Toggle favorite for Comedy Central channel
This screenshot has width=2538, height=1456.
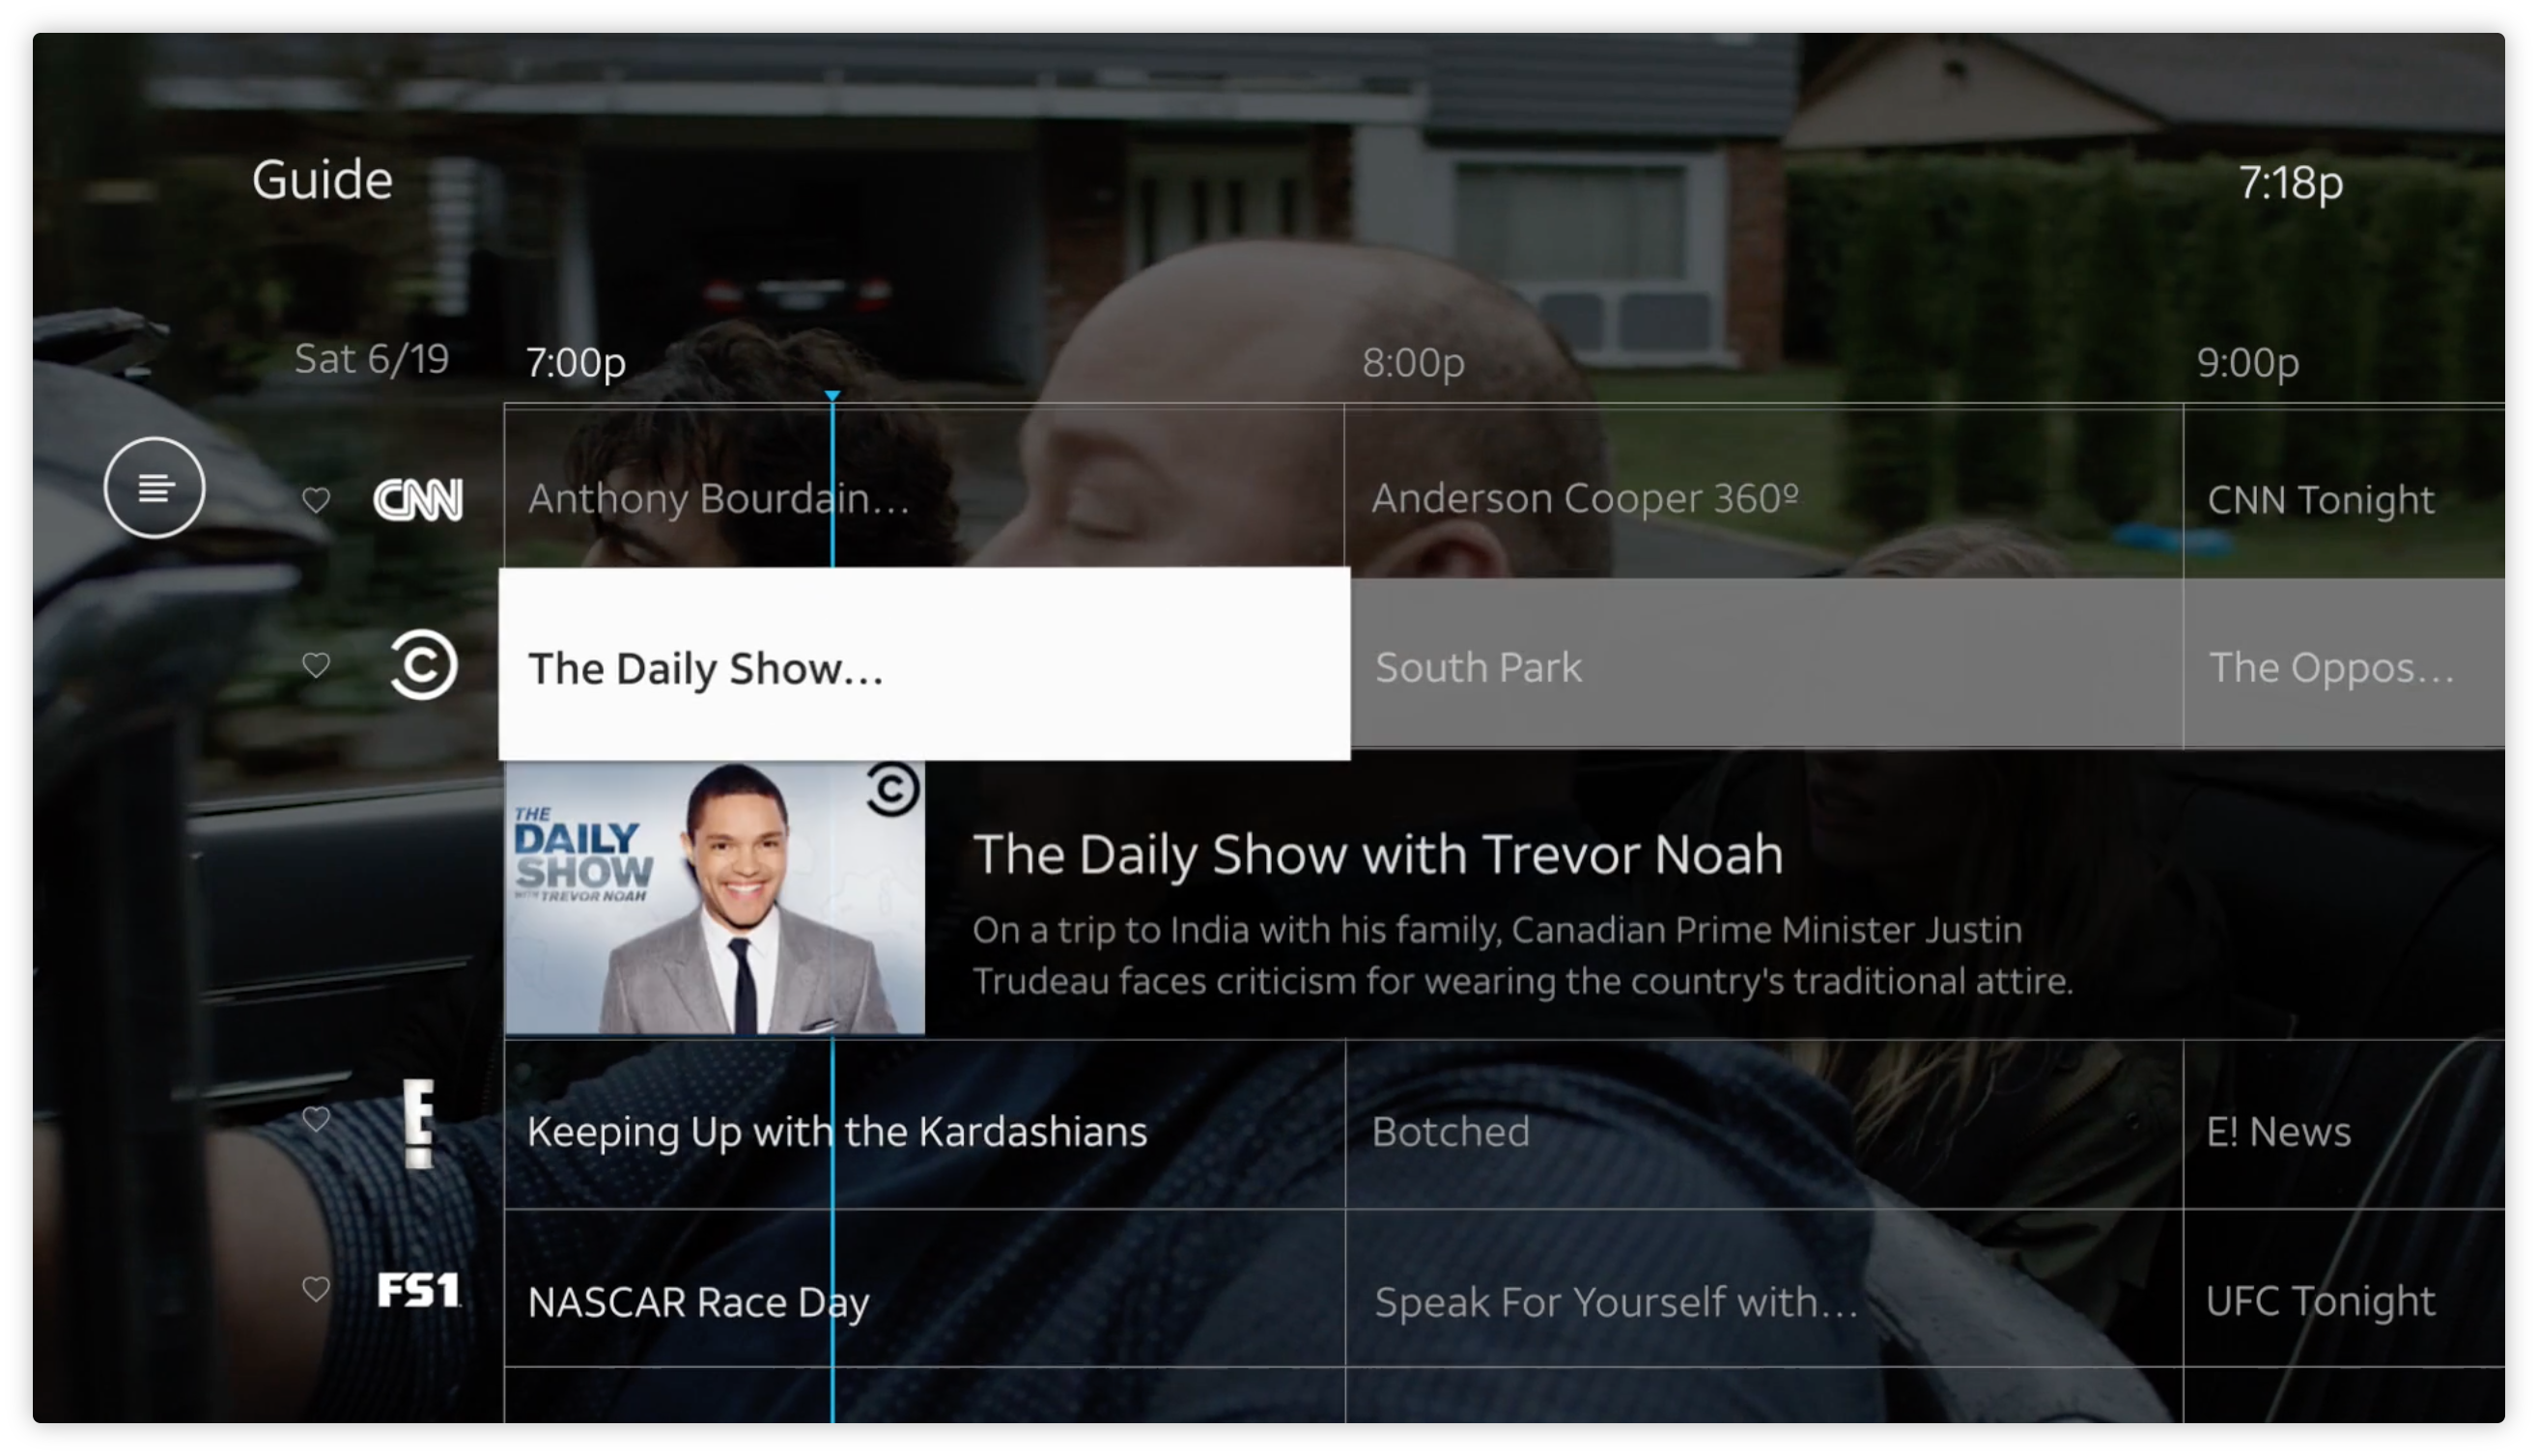[316, 666]
